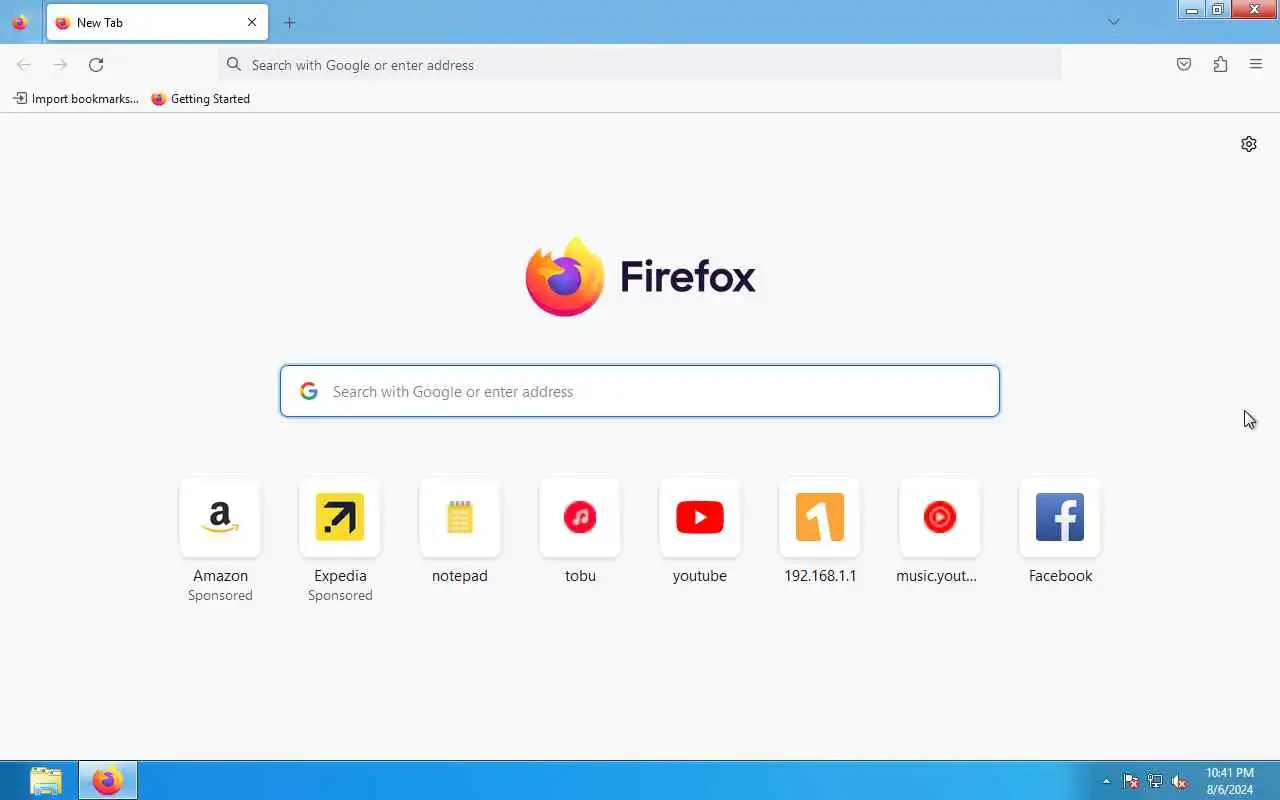1280x800 pixels.
Task: Open the new tab personalize gear
Action: coord(1249,144)
